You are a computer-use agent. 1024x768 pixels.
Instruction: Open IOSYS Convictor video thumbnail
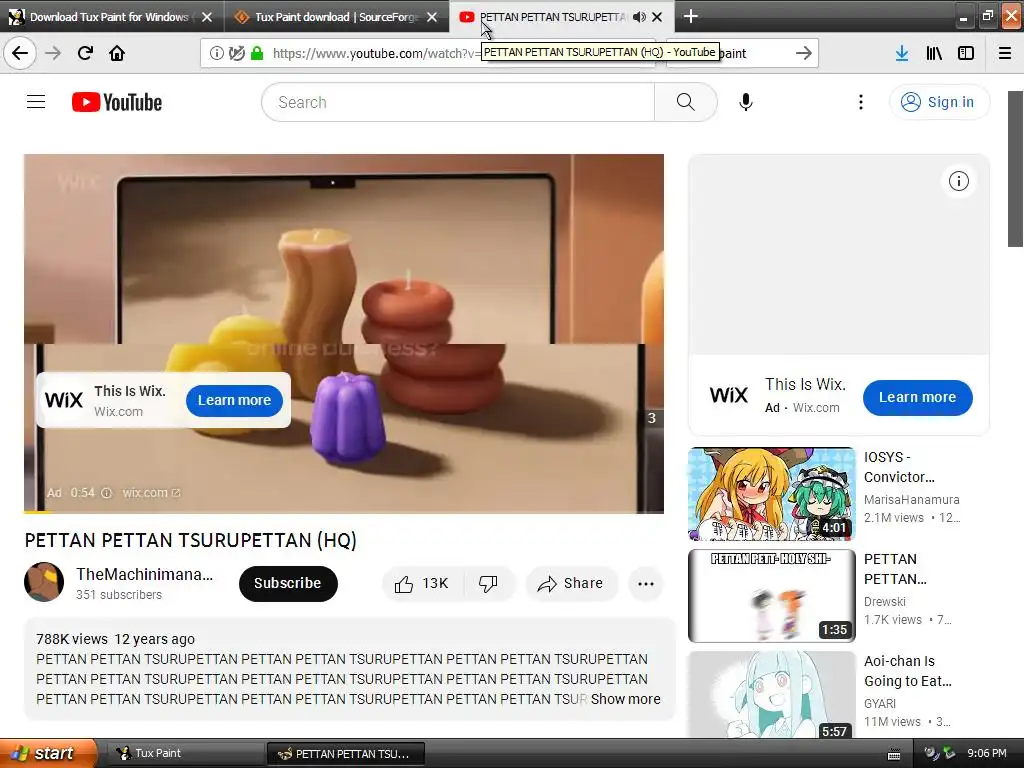(x=771, y=494)
